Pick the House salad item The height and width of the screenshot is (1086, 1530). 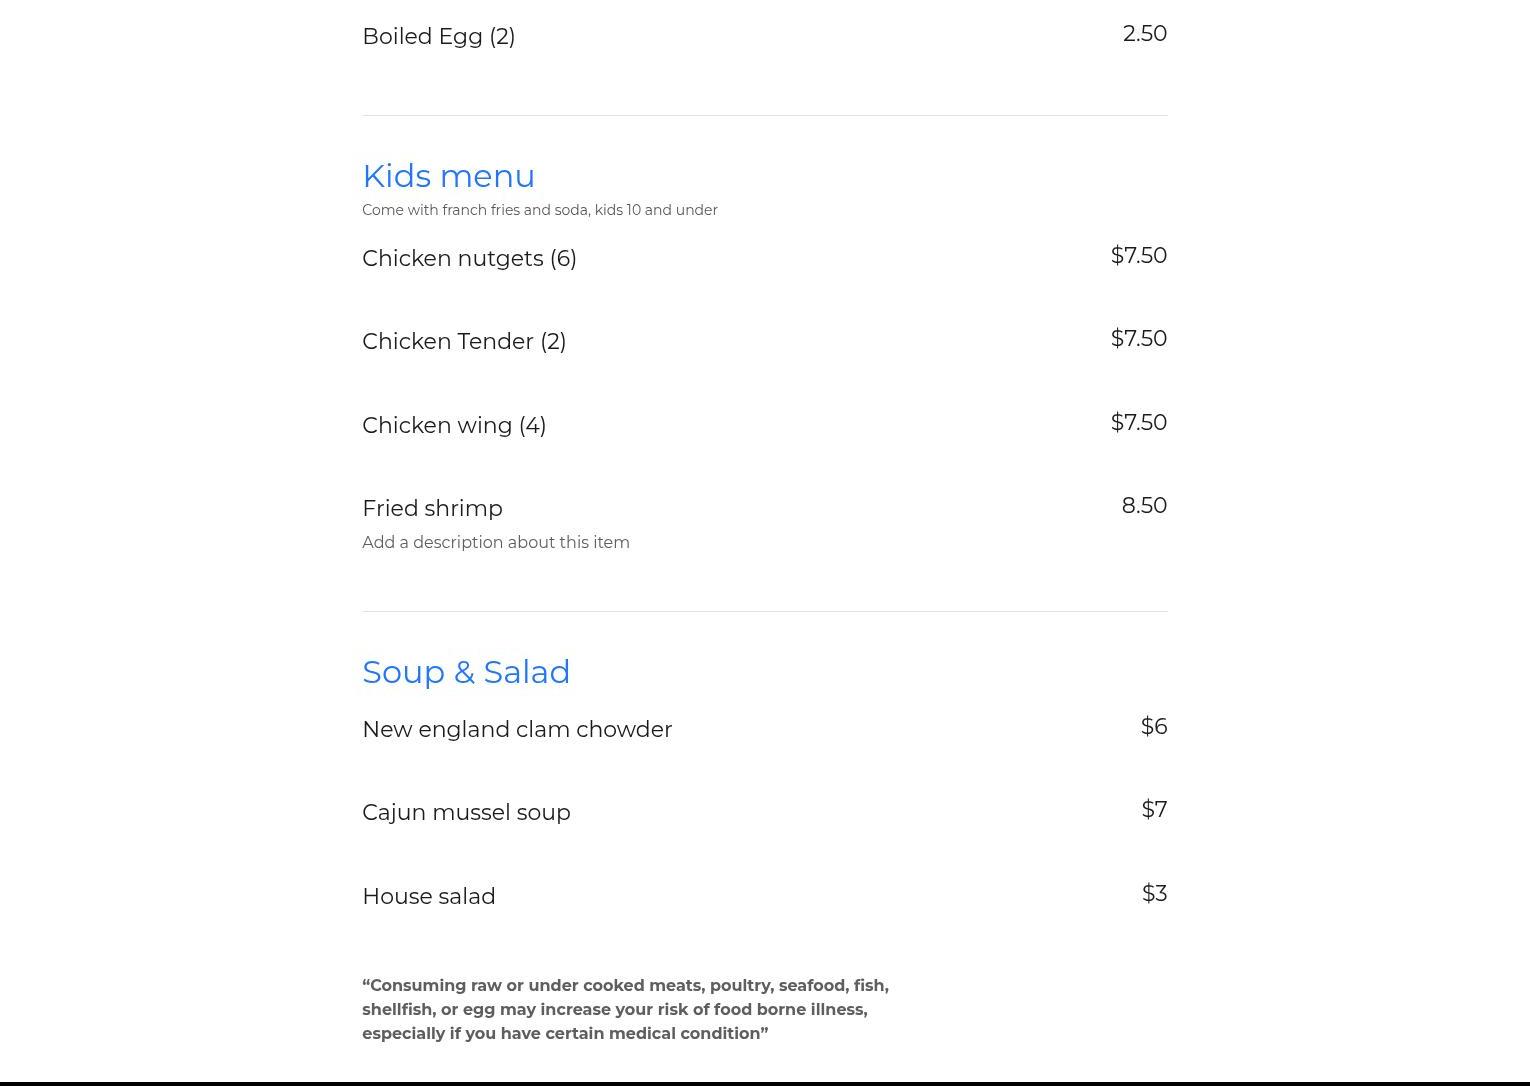tap(428, 897)
